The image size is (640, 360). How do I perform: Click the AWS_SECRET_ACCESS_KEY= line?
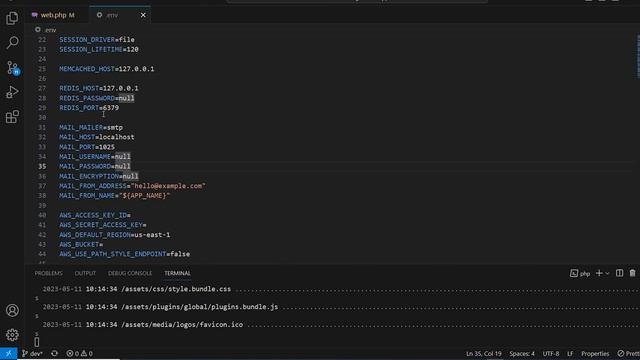click(x=102, y=225)
